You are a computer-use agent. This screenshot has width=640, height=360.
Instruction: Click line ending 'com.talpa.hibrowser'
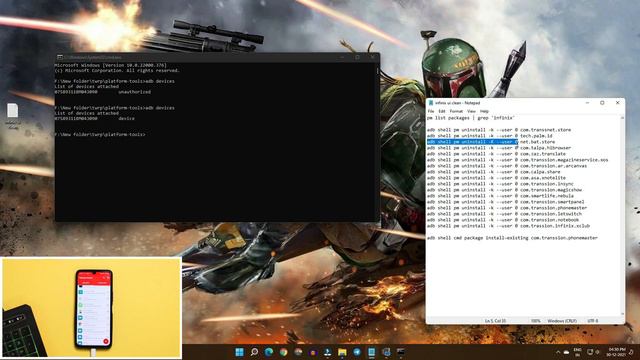(499, 148)
